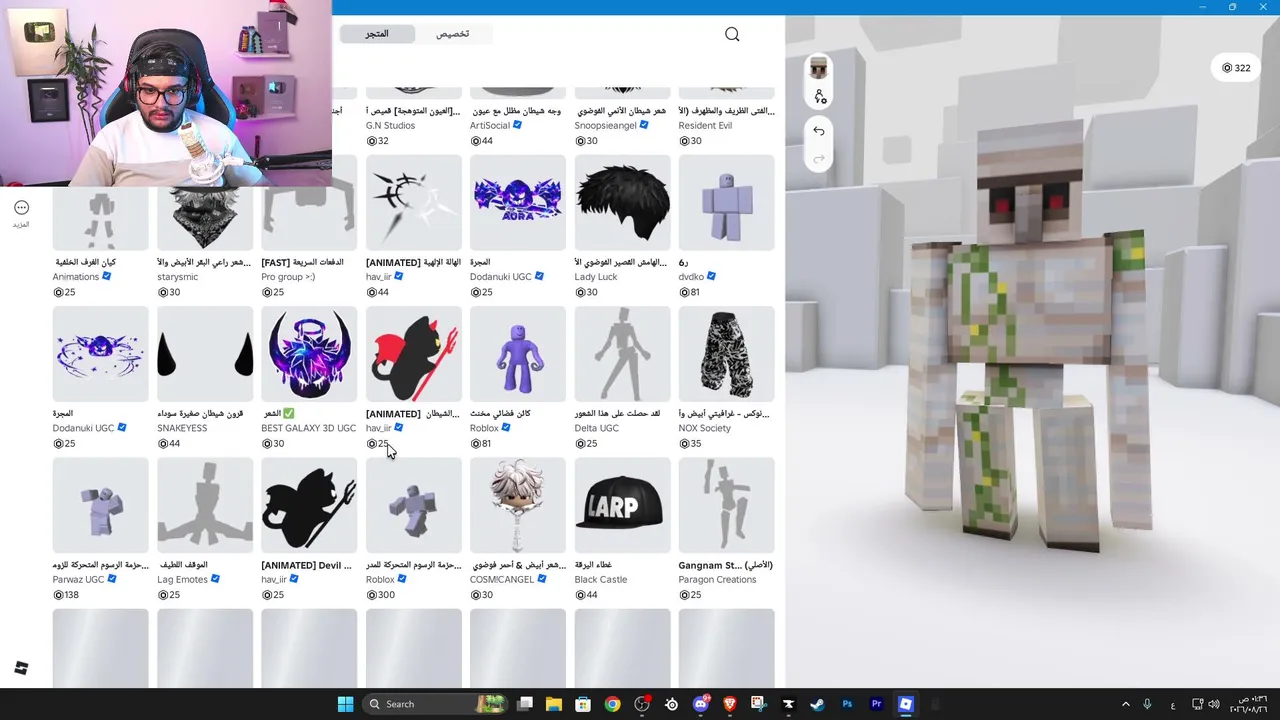Open Steam from the taskbar
The width and height of the screenshot is (1280, 720).
817,704
